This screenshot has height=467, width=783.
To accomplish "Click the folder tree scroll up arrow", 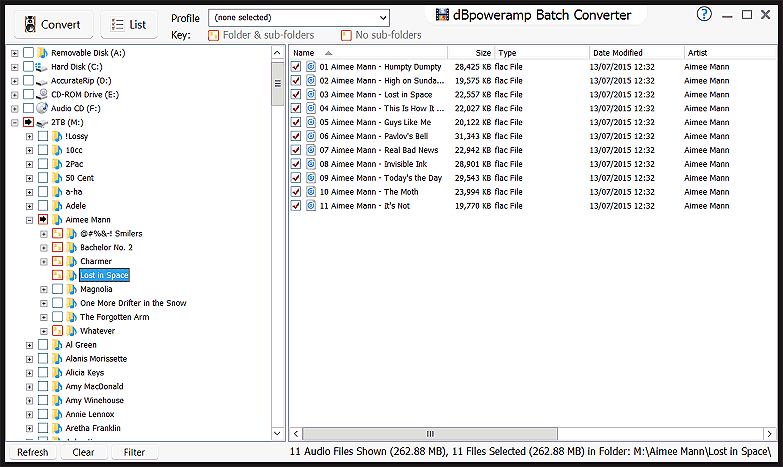I will (278, 53).
